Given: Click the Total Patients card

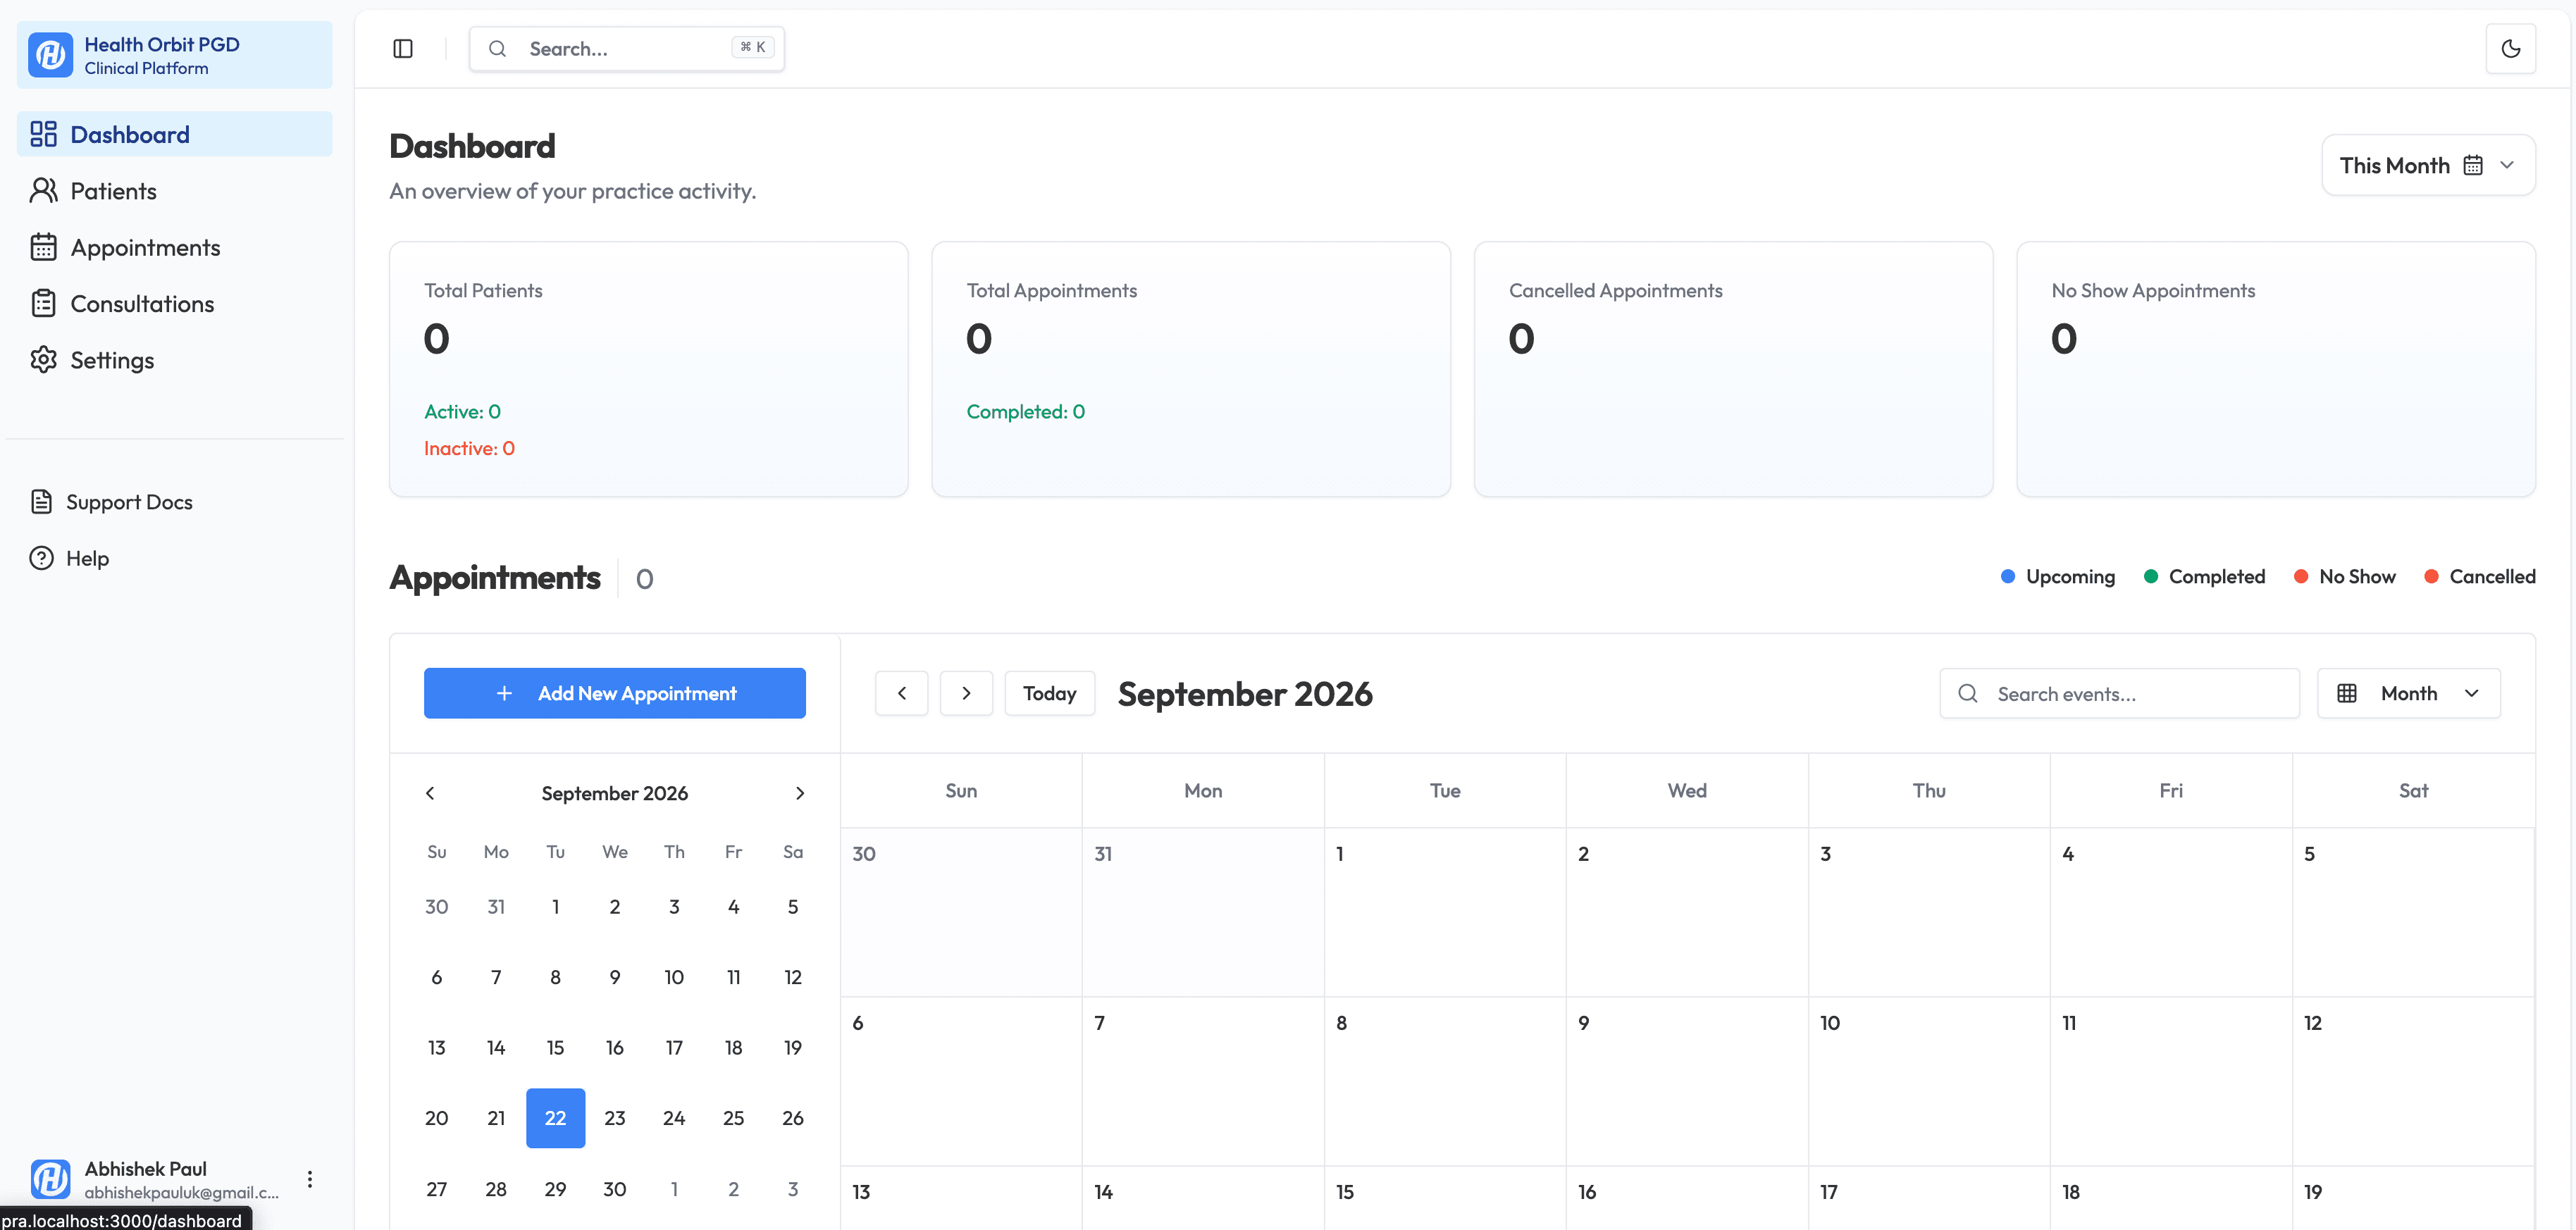Looking at the screenshot, I should (x=648, y=369).
